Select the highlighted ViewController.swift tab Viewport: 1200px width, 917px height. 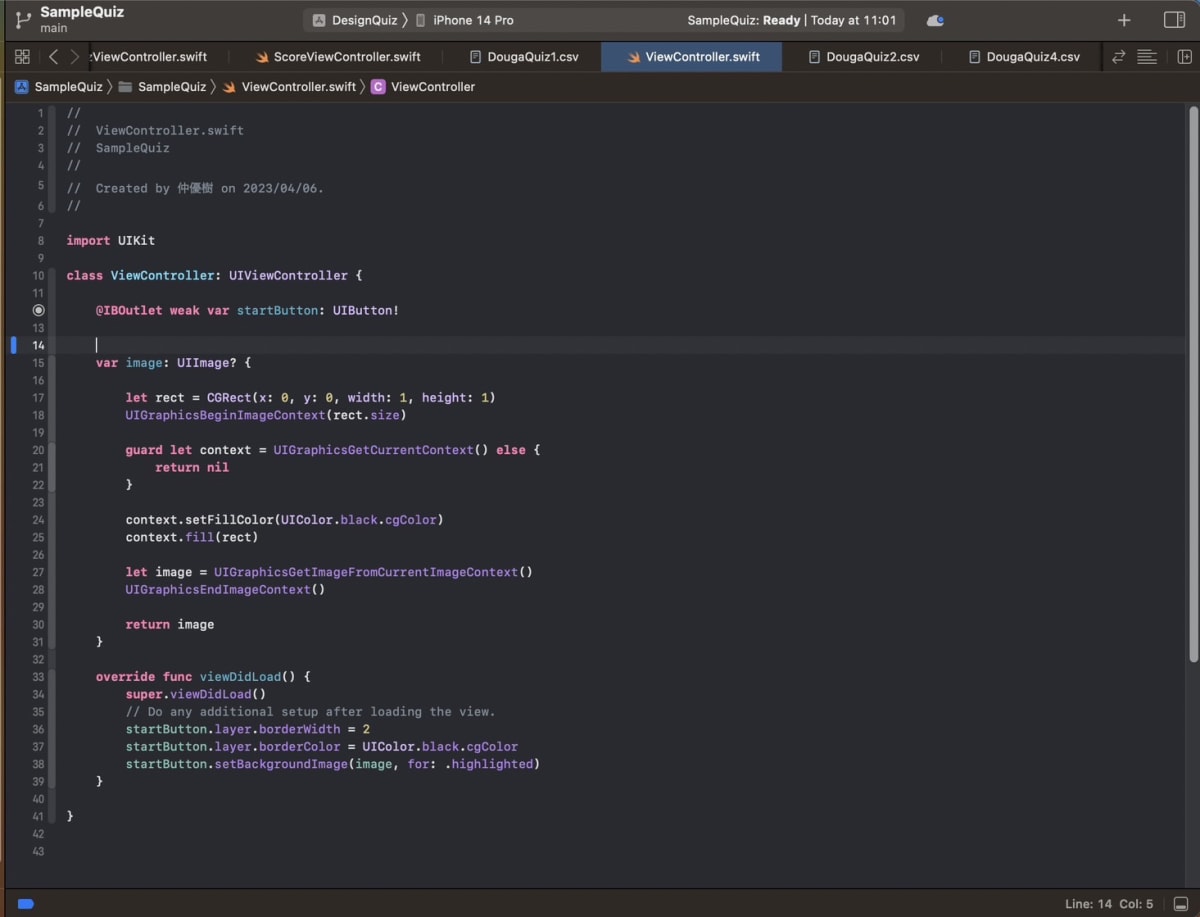click(692, 57)
